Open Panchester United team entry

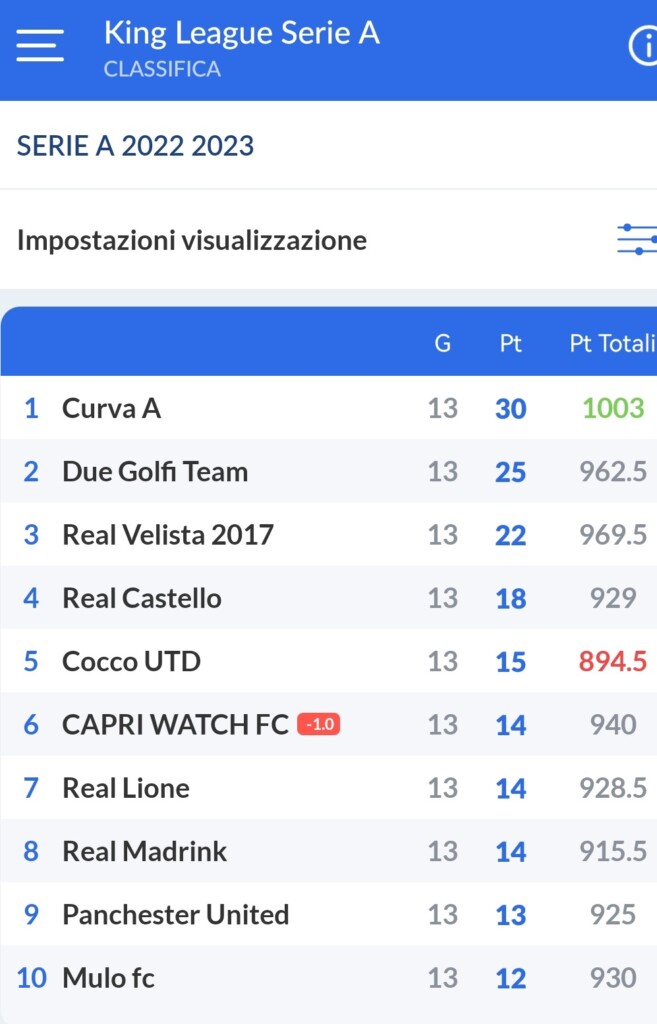pyautogui.click(x=175, y=914)
